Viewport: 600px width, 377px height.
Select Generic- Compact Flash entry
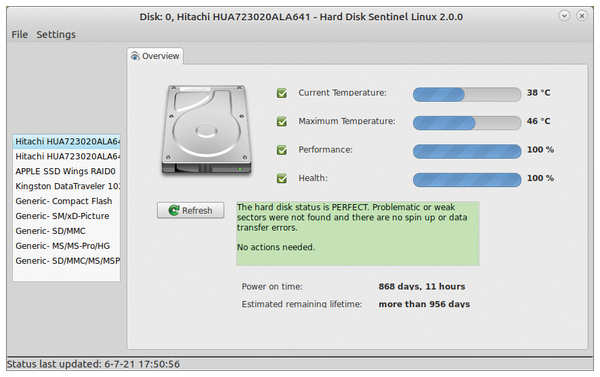[67, 201]
